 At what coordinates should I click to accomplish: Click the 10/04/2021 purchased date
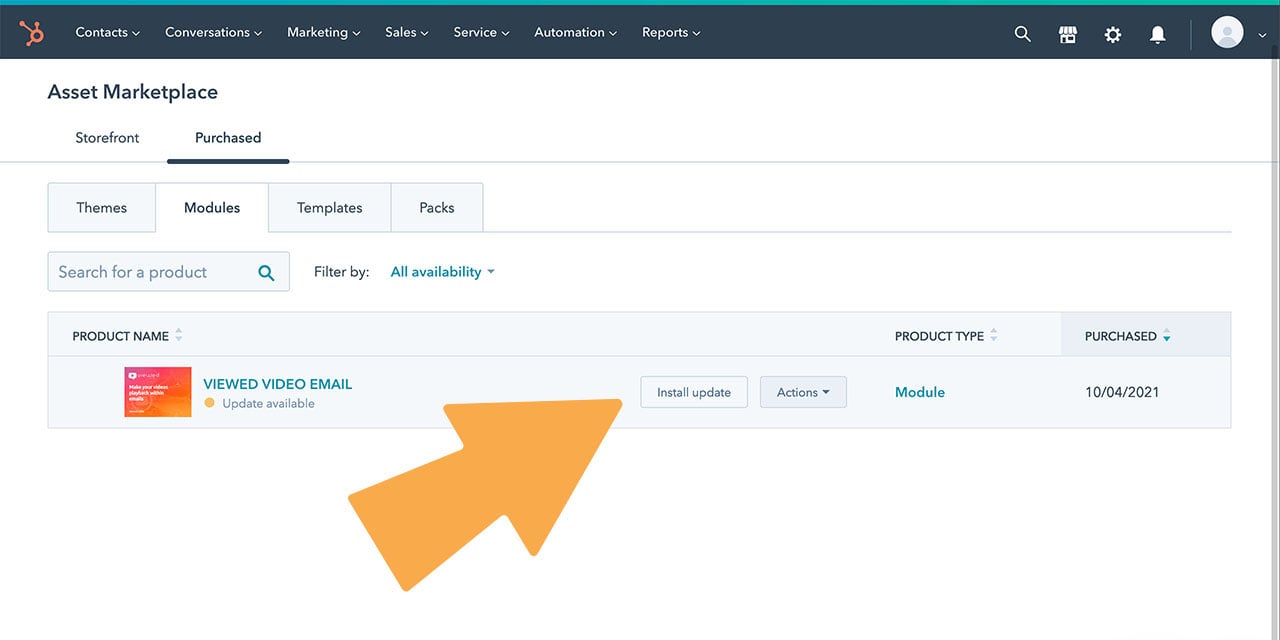coord(1122,392)
